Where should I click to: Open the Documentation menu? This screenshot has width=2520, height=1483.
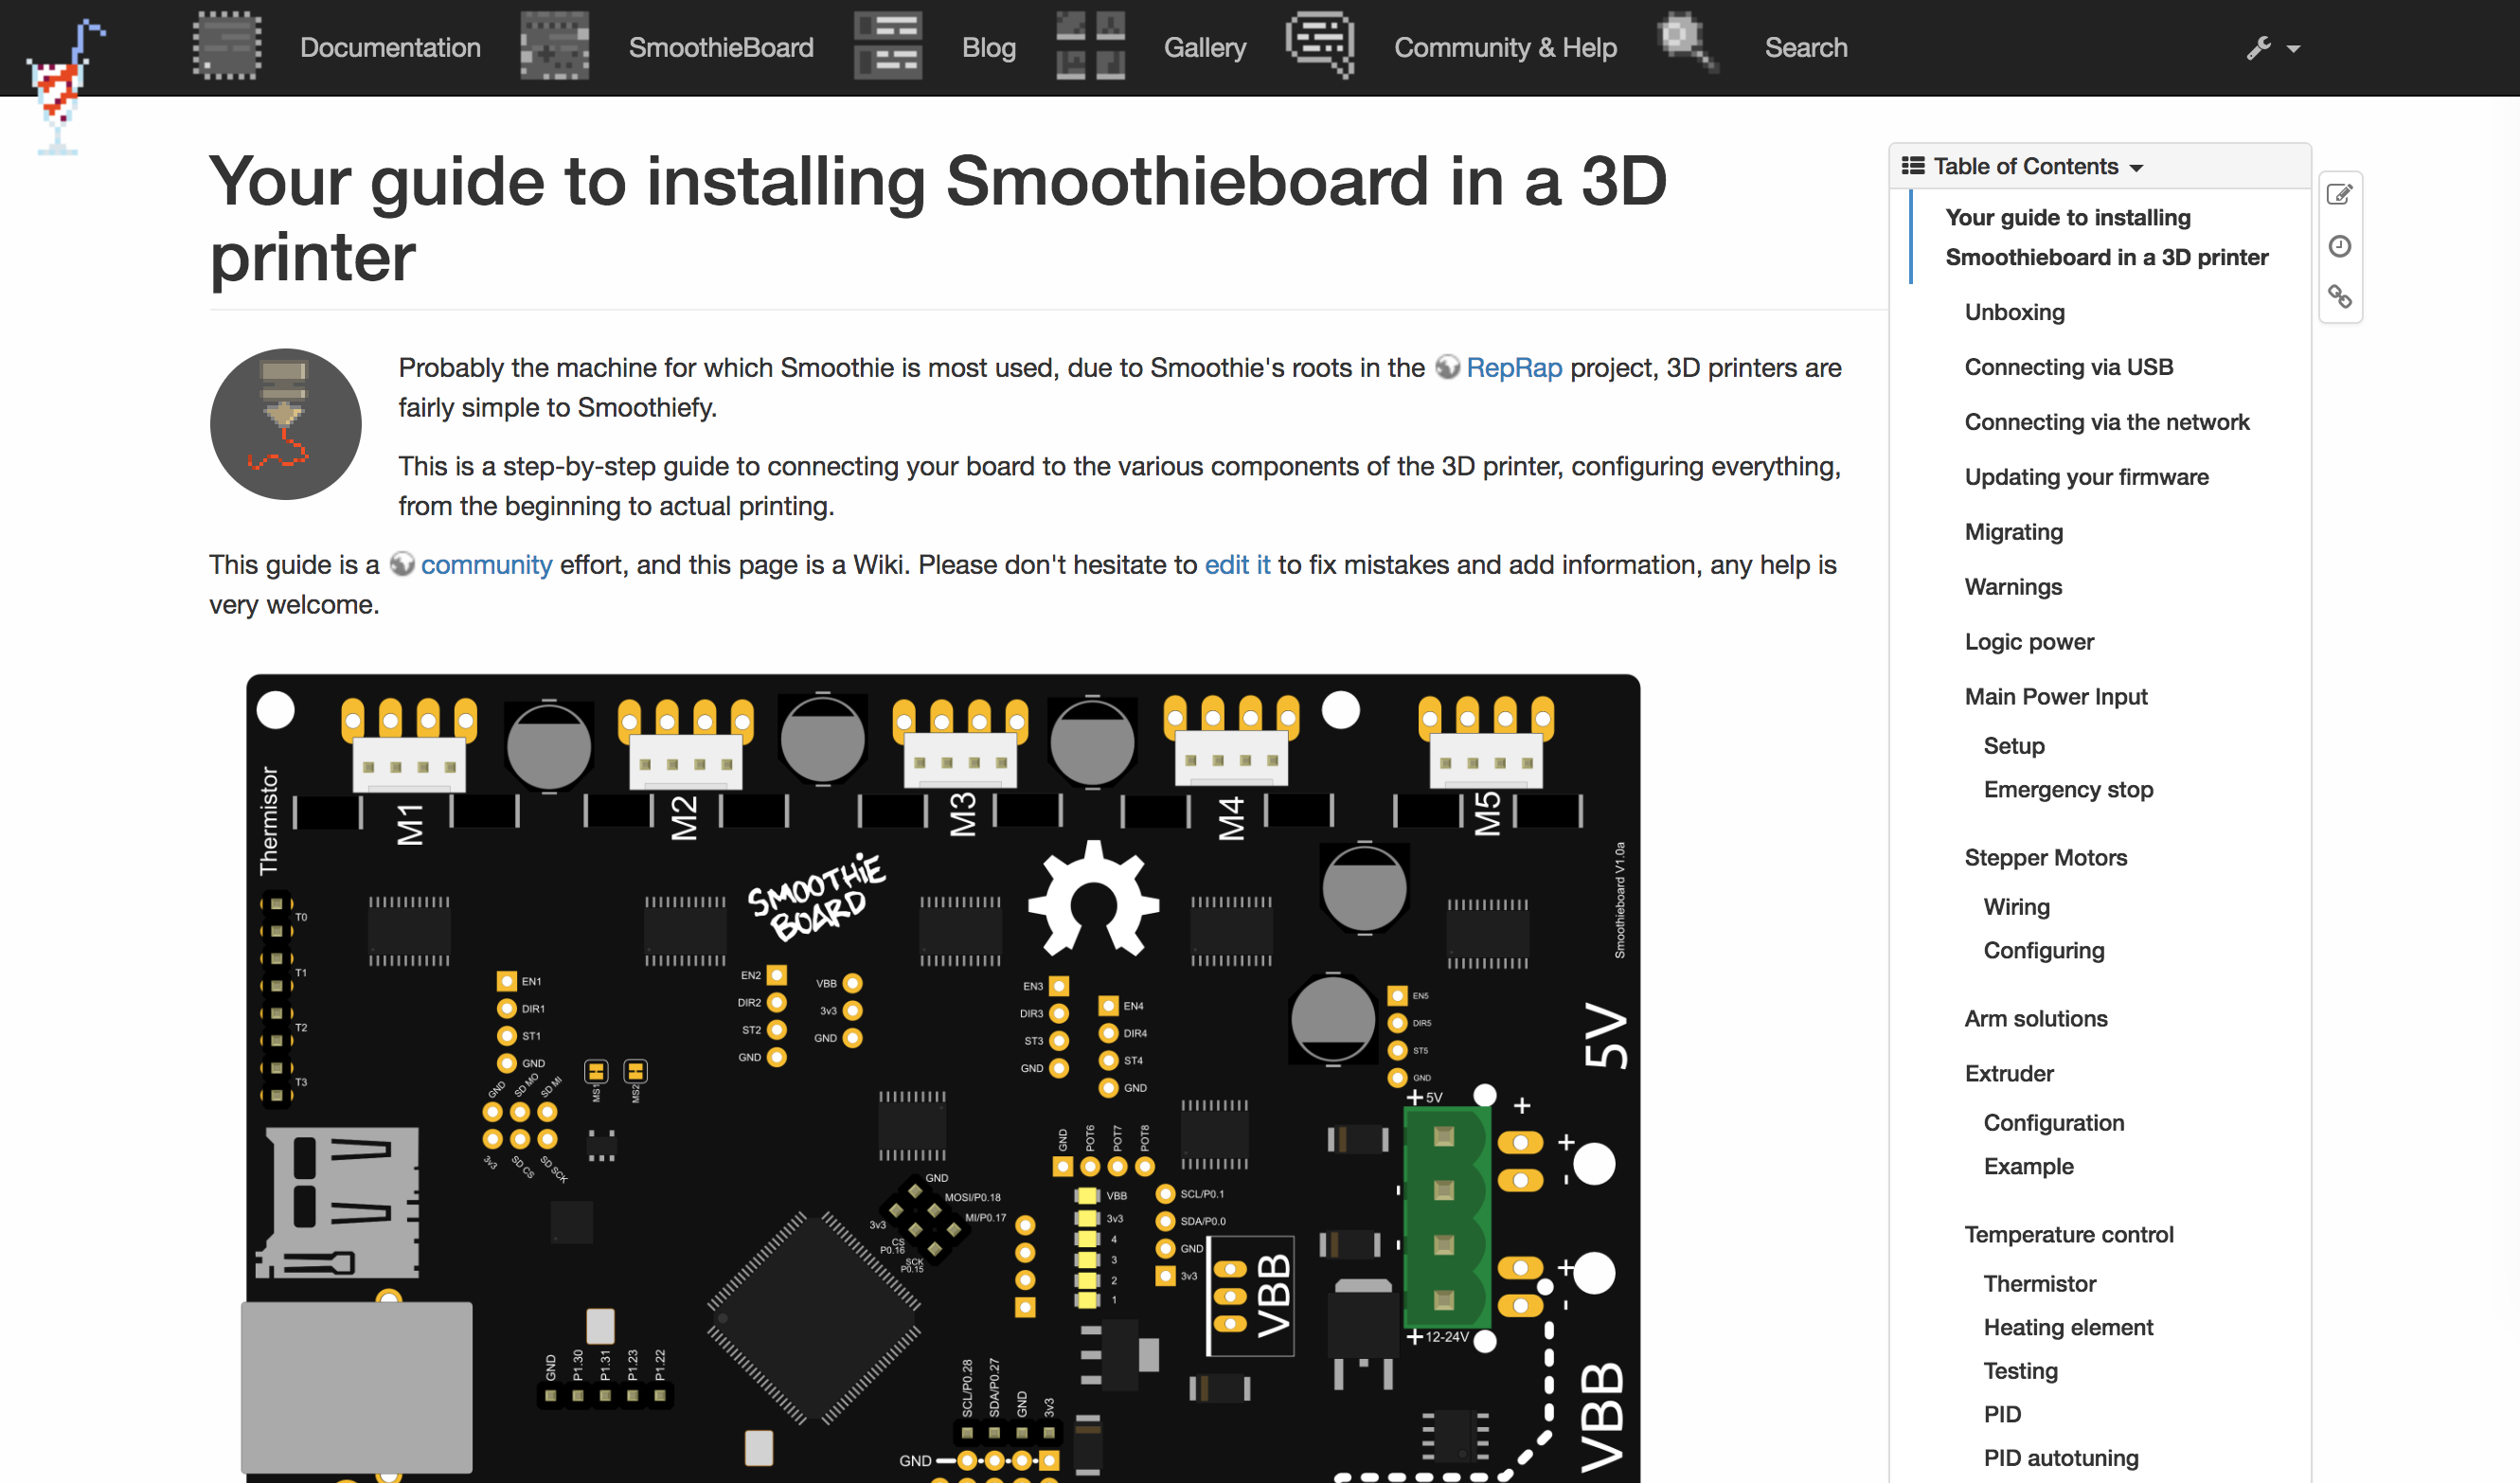[x=390, y=48]
